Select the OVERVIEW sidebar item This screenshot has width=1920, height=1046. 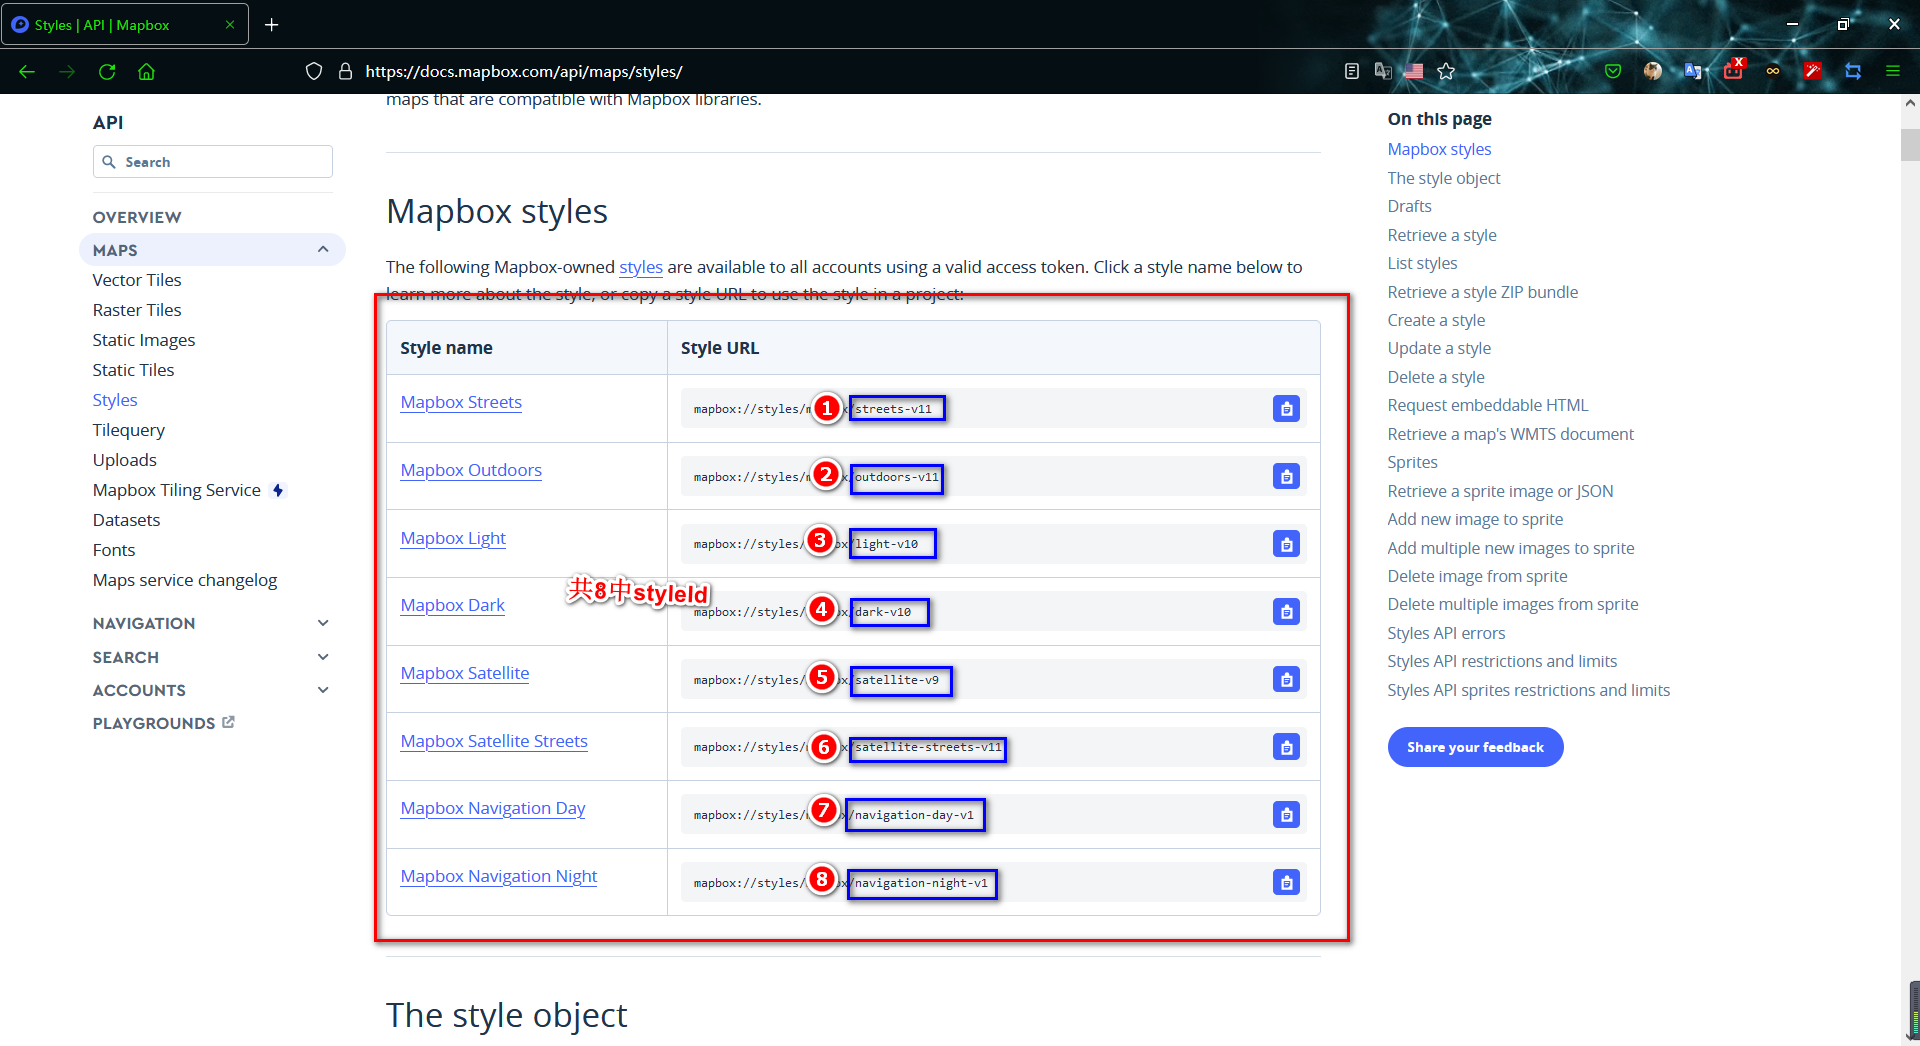click(x=137, y=217)
